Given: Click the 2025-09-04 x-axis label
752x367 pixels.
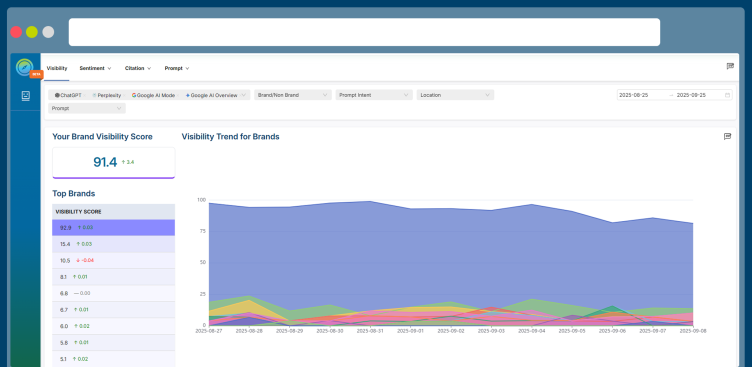Looking at the screenshot, I should click(532, 331).
